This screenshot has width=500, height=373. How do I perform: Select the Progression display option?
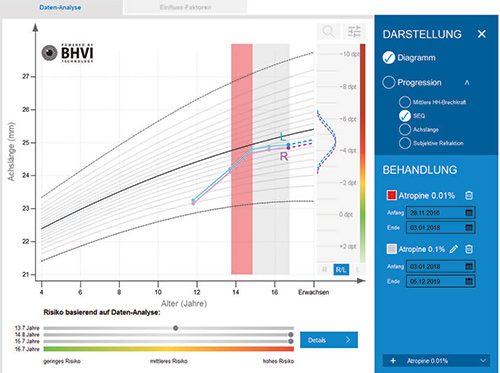click(389, 82)
